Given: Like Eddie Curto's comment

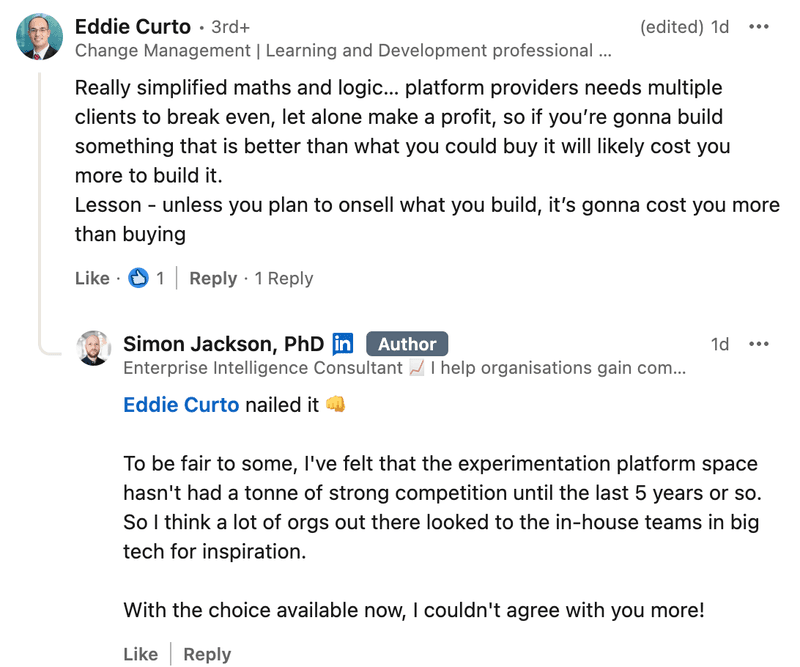Looking at the screenshot, I should click(x=91, y=278).
